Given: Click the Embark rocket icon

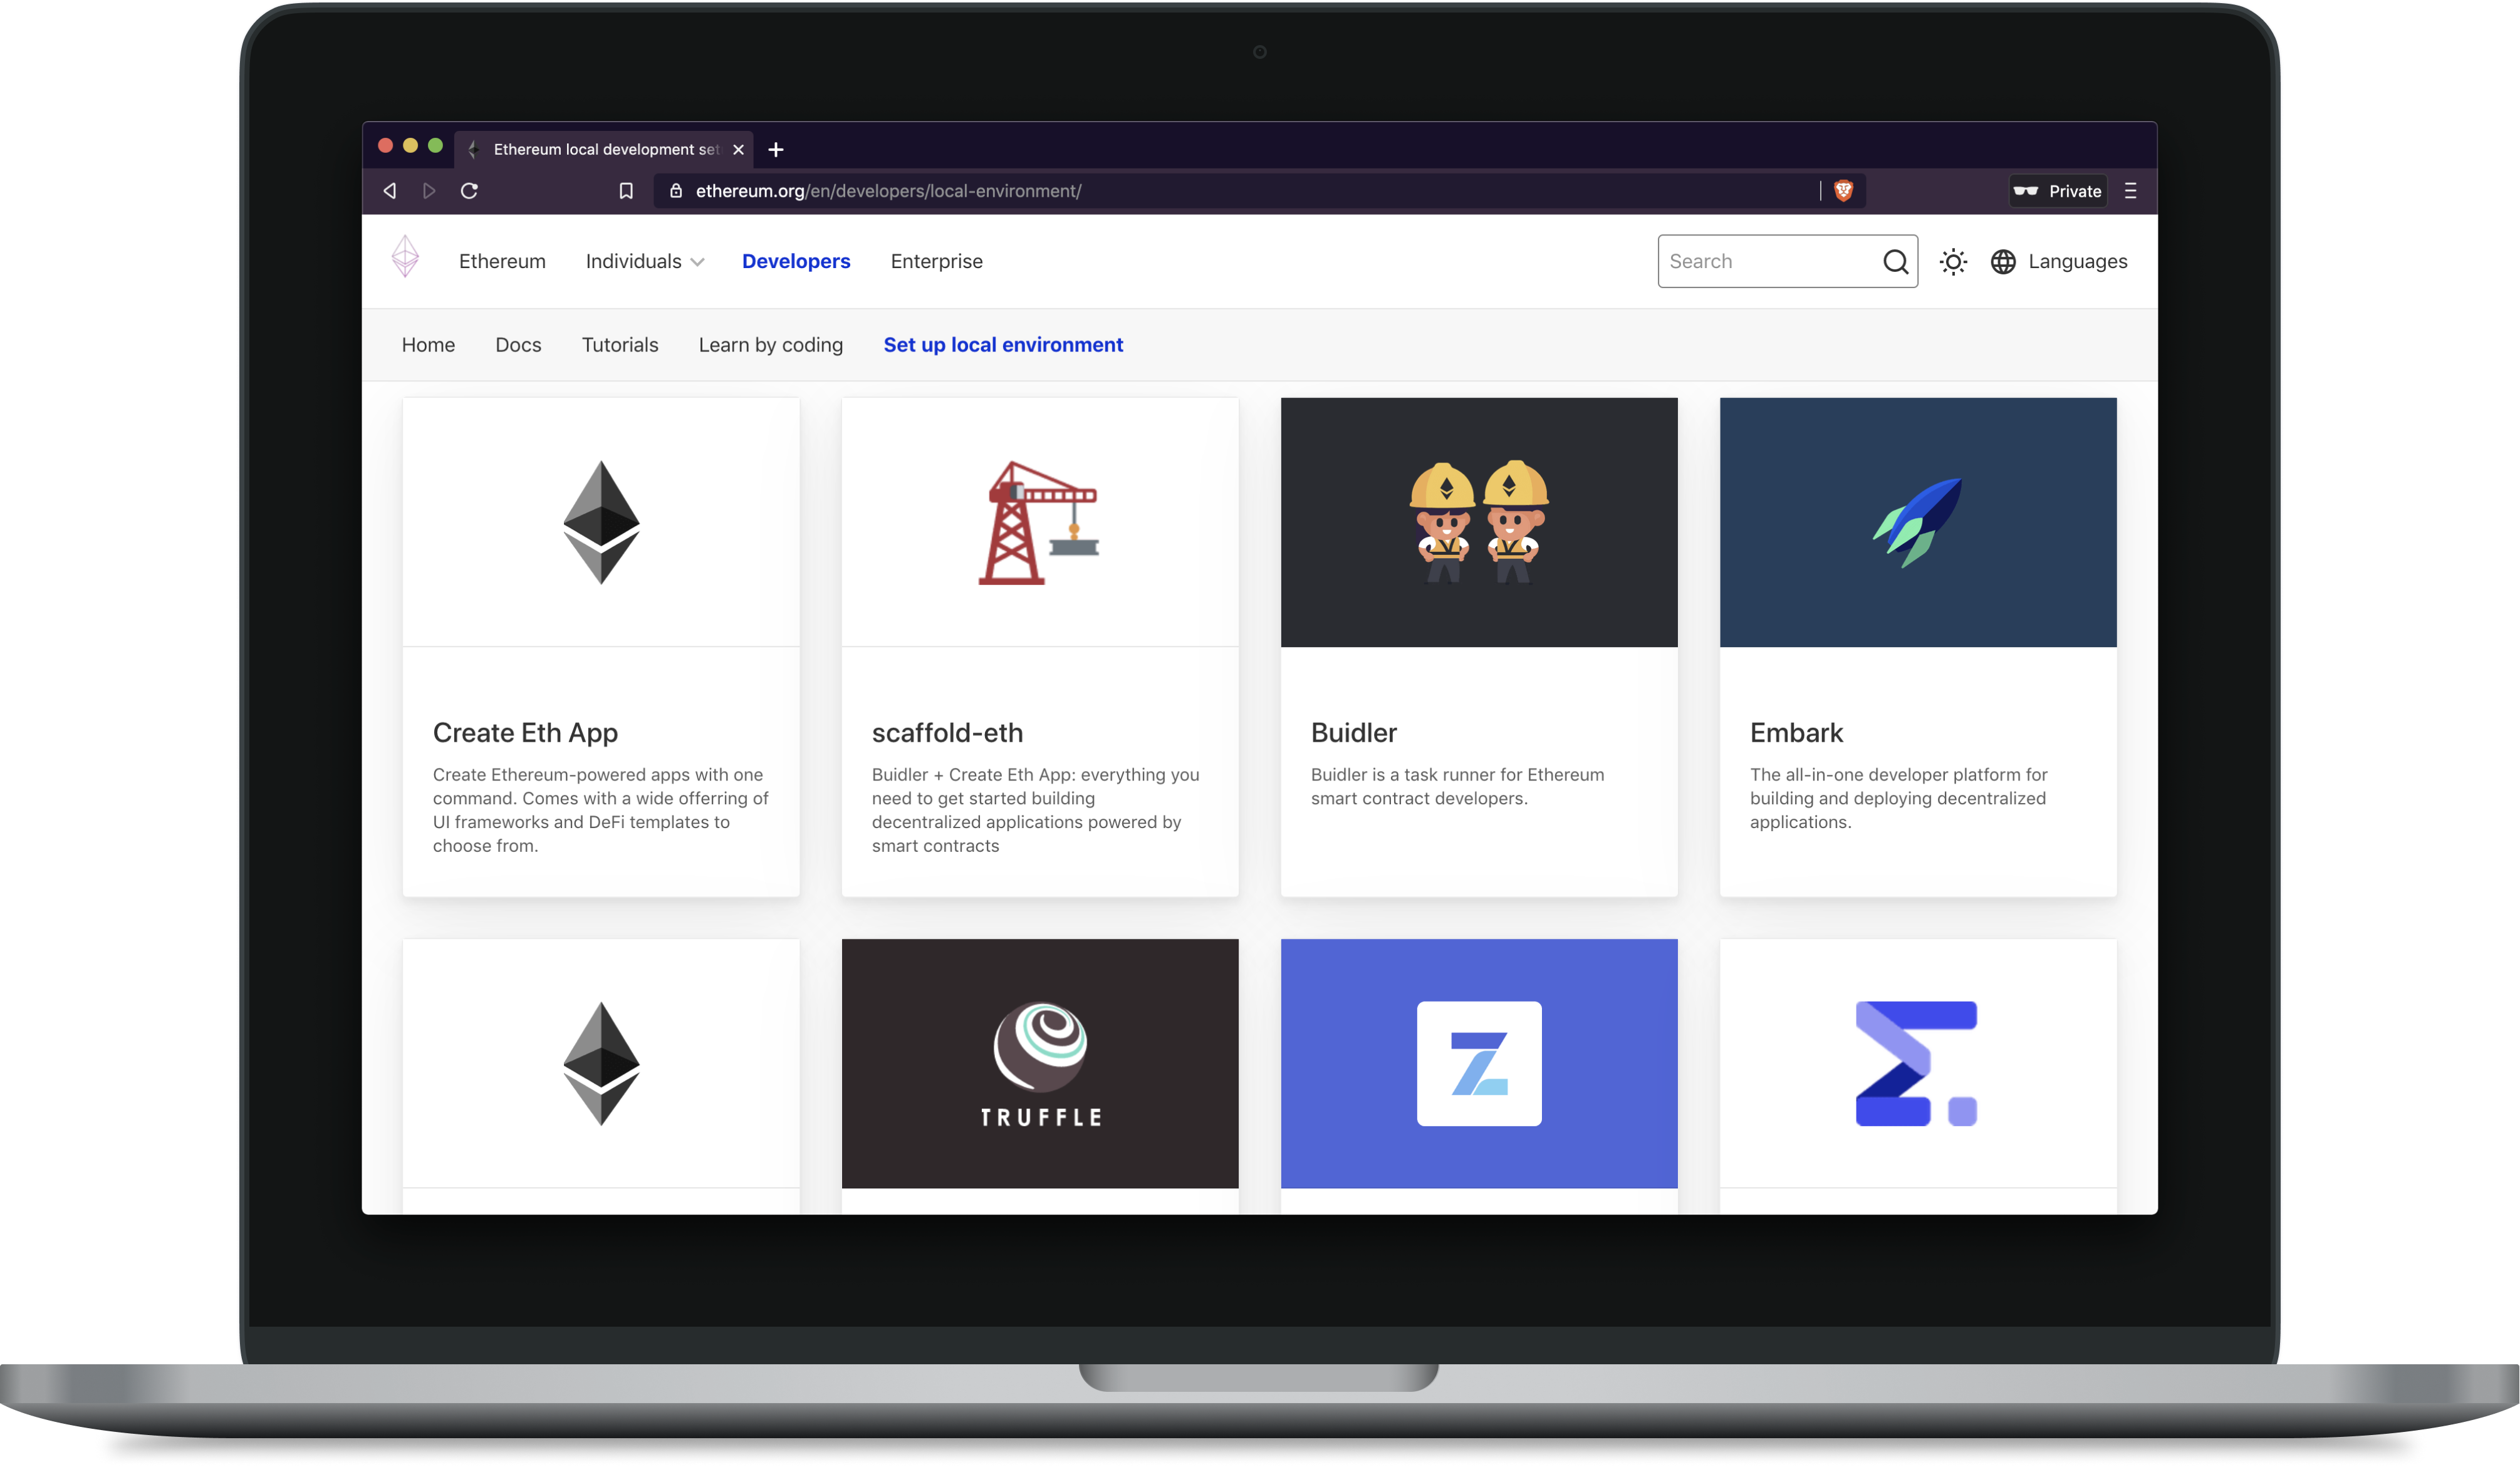Looking at the screenshot, I should [x=1916, y=521].
